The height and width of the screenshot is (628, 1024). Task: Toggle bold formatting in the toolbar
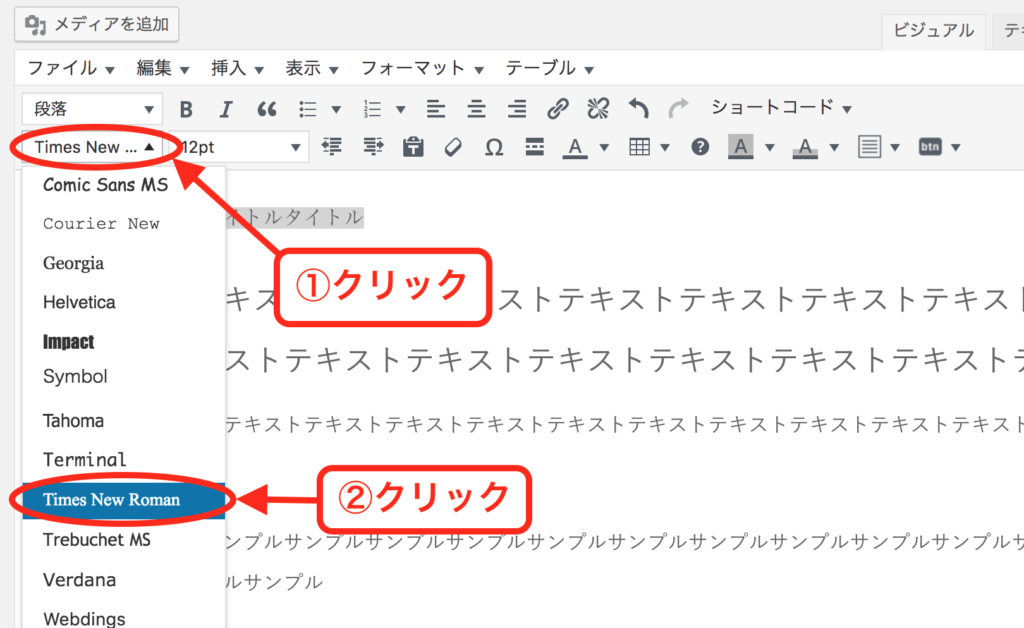[185, 109]
